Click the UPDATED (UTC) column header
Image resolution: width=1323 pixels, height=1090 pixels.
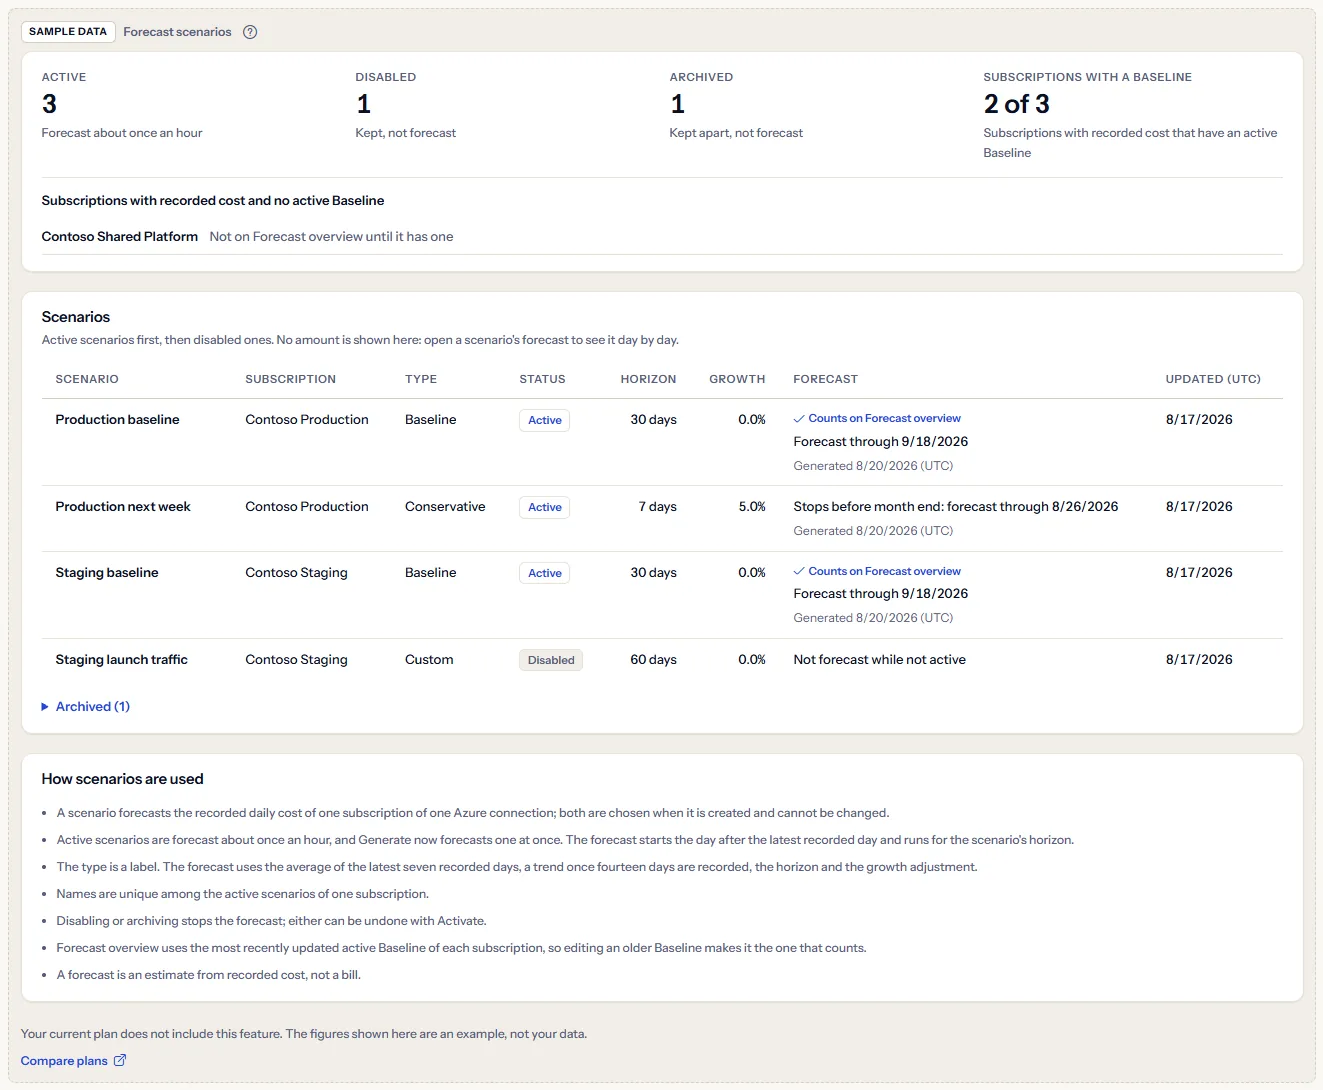coord(1213,380)
